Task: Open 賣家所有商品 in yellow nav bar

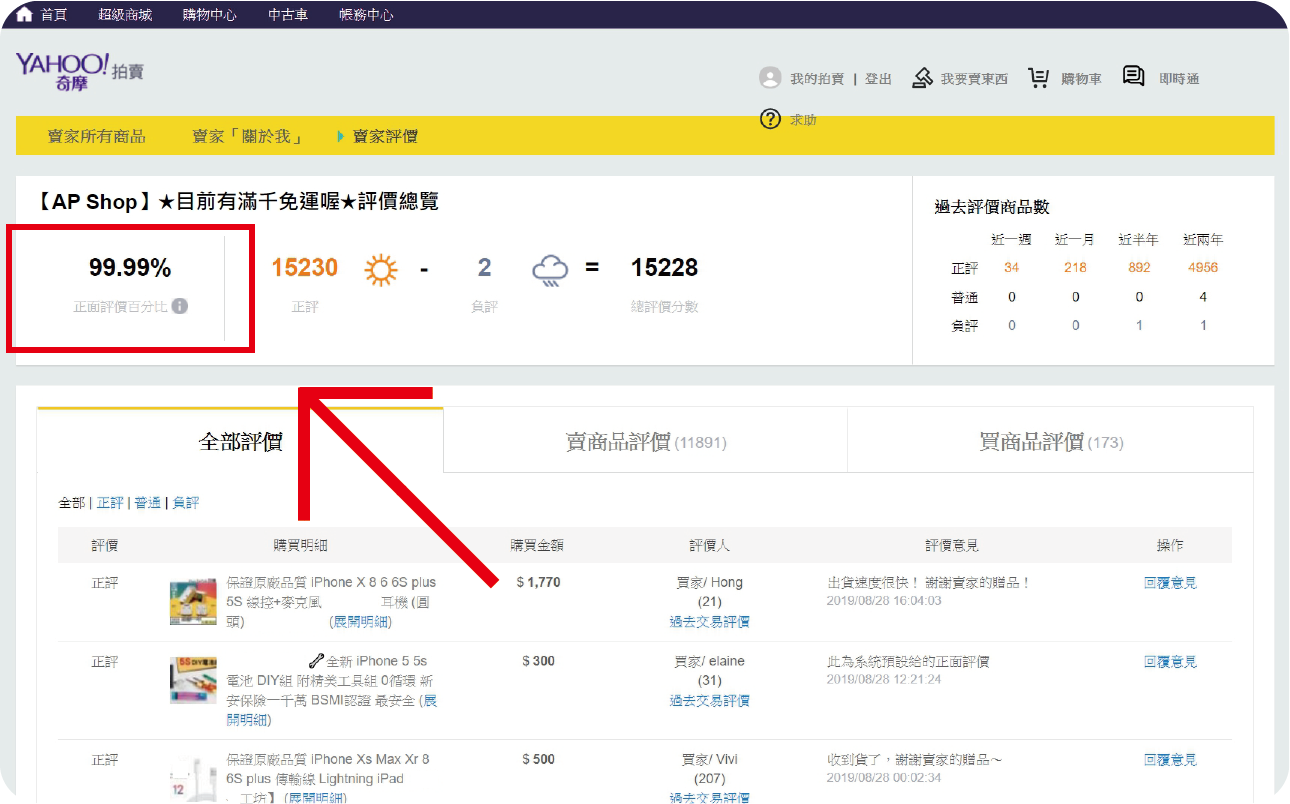Action: (97, 136)
